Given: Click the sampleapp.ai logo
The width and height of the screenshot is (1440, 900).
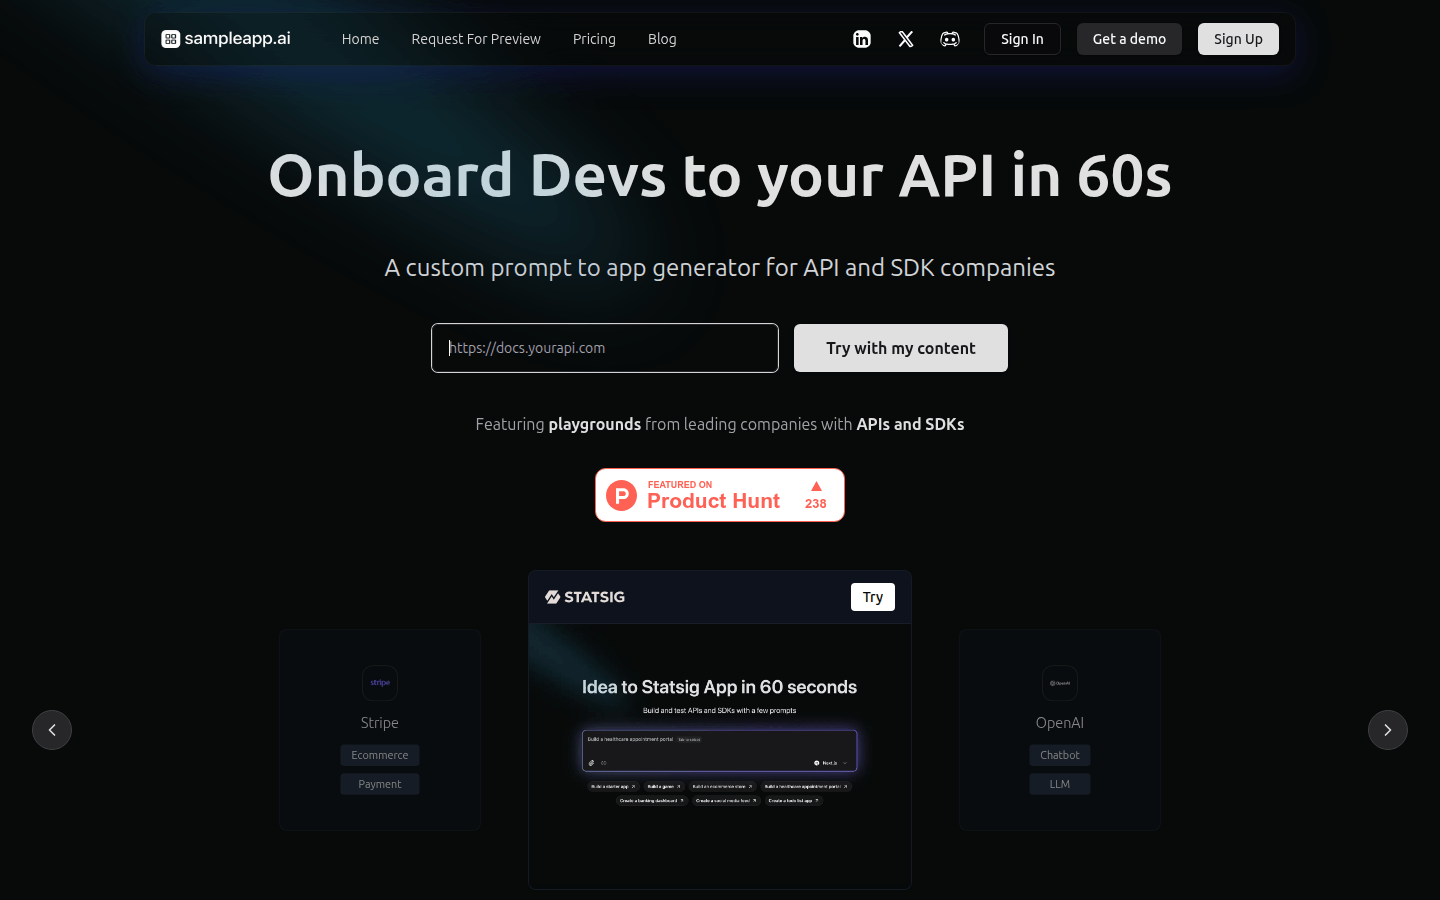Looking at the screenshot, I should point(226,39).
